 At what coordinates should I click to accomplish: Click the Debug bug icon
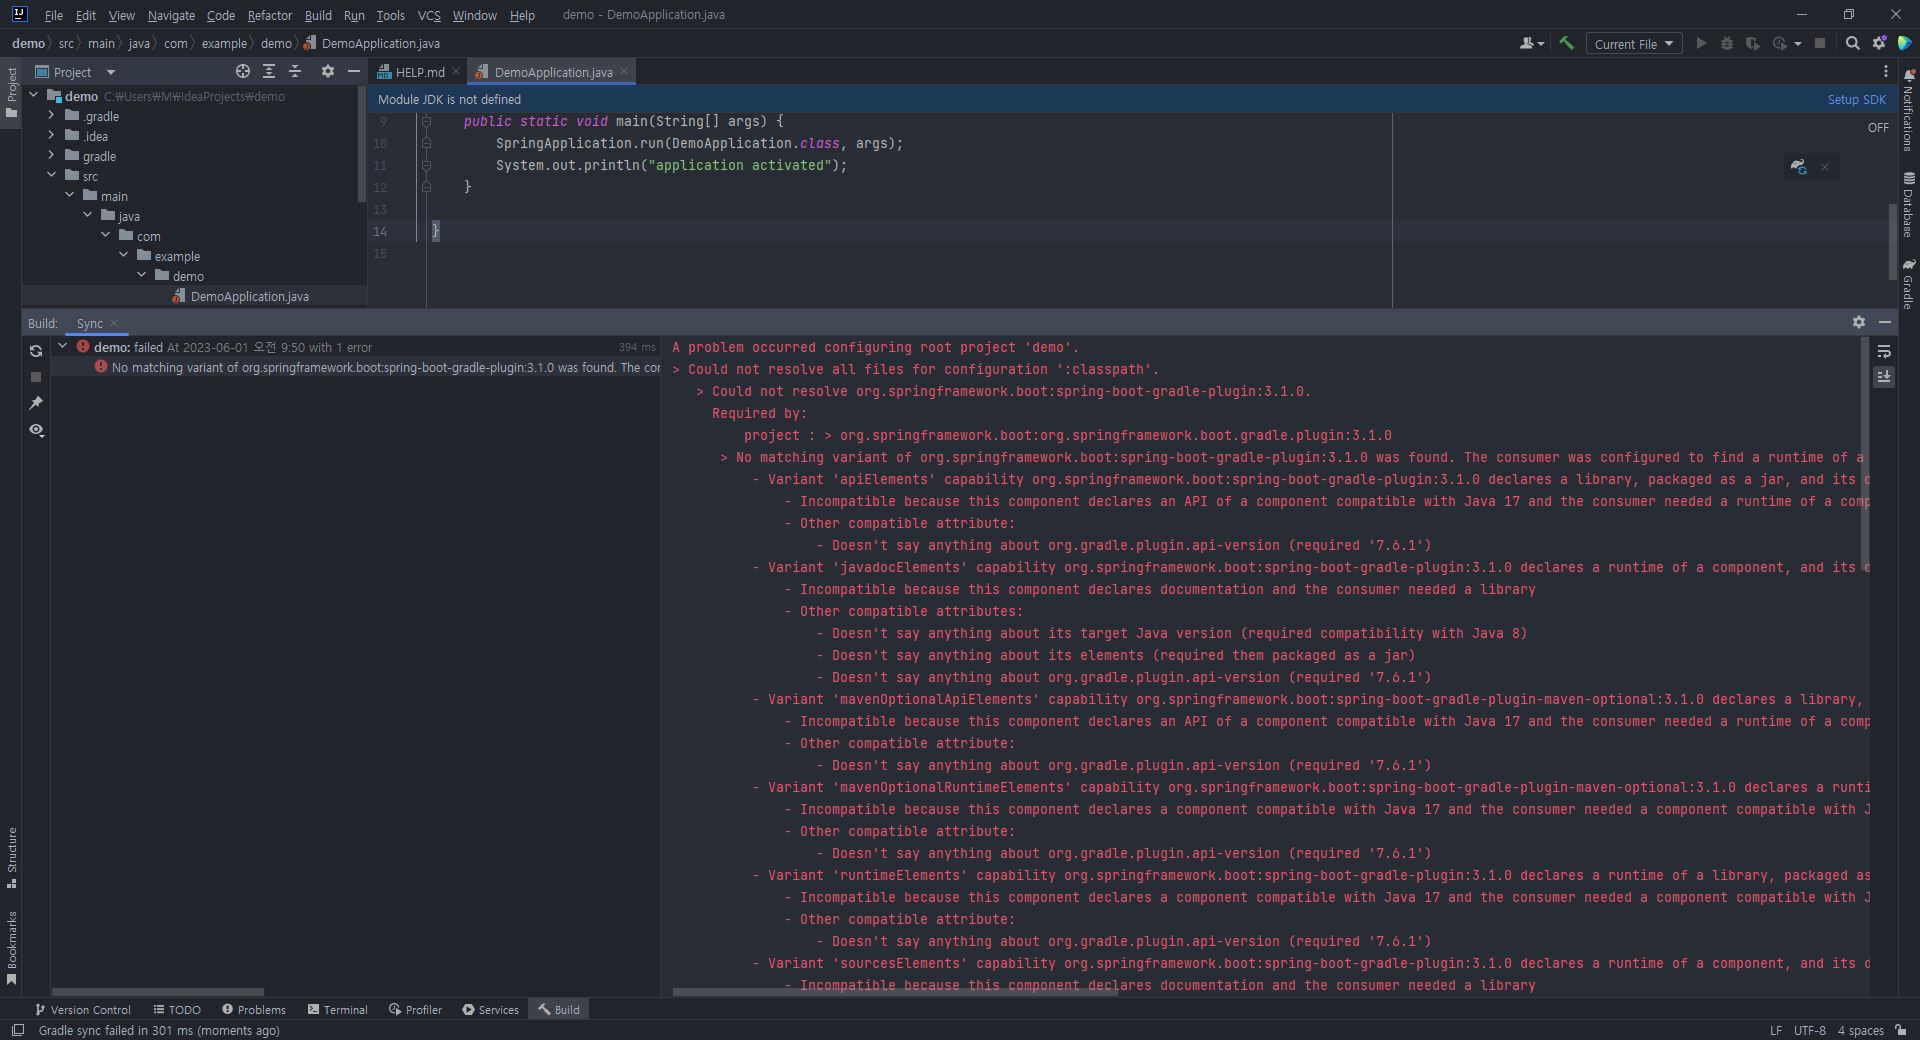coord(1726,43)
